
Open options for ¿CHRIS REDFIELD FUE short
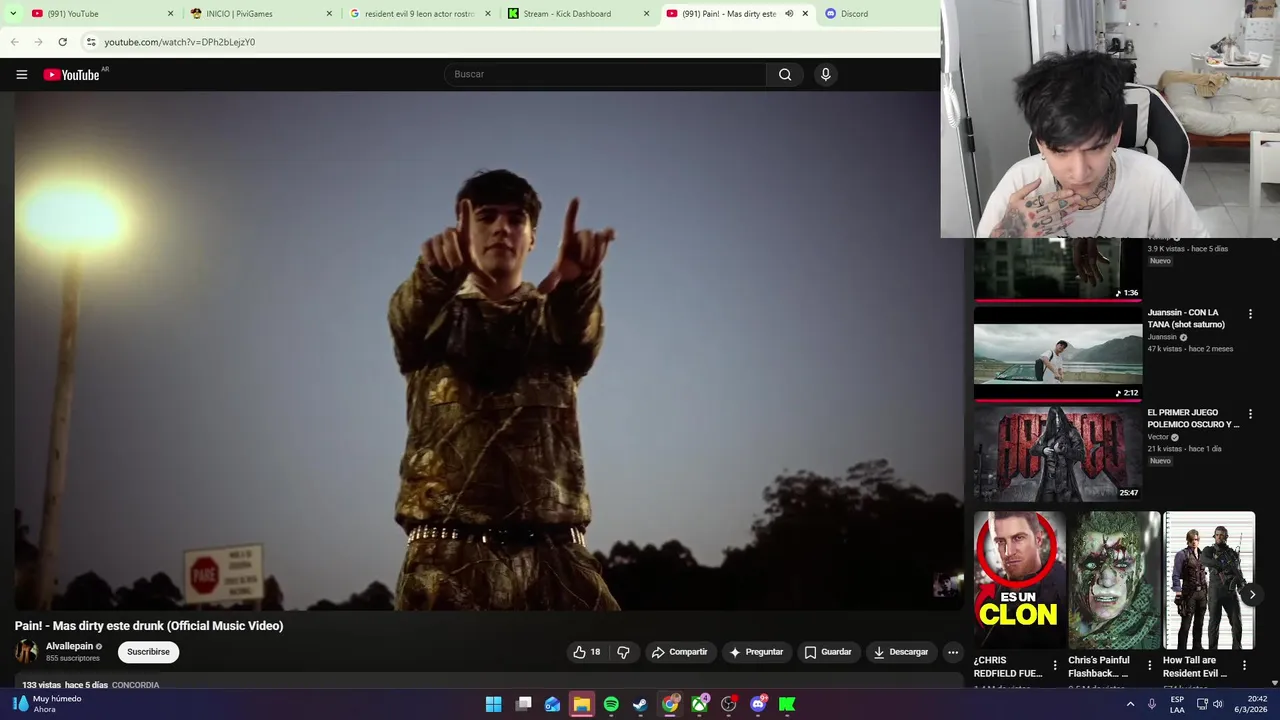[1054, 665]
